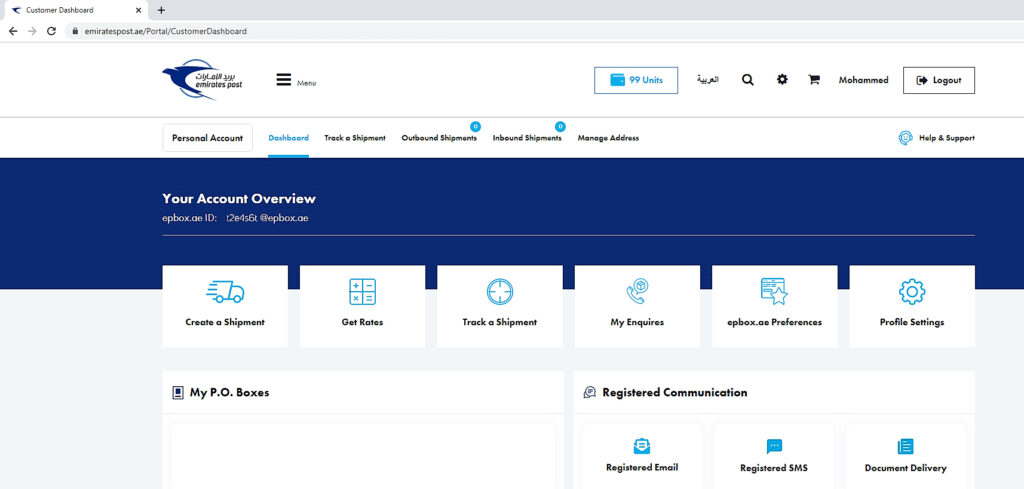Open the shopping cart icon
Screen dimensions: 1024x489
tap(814, 80)
